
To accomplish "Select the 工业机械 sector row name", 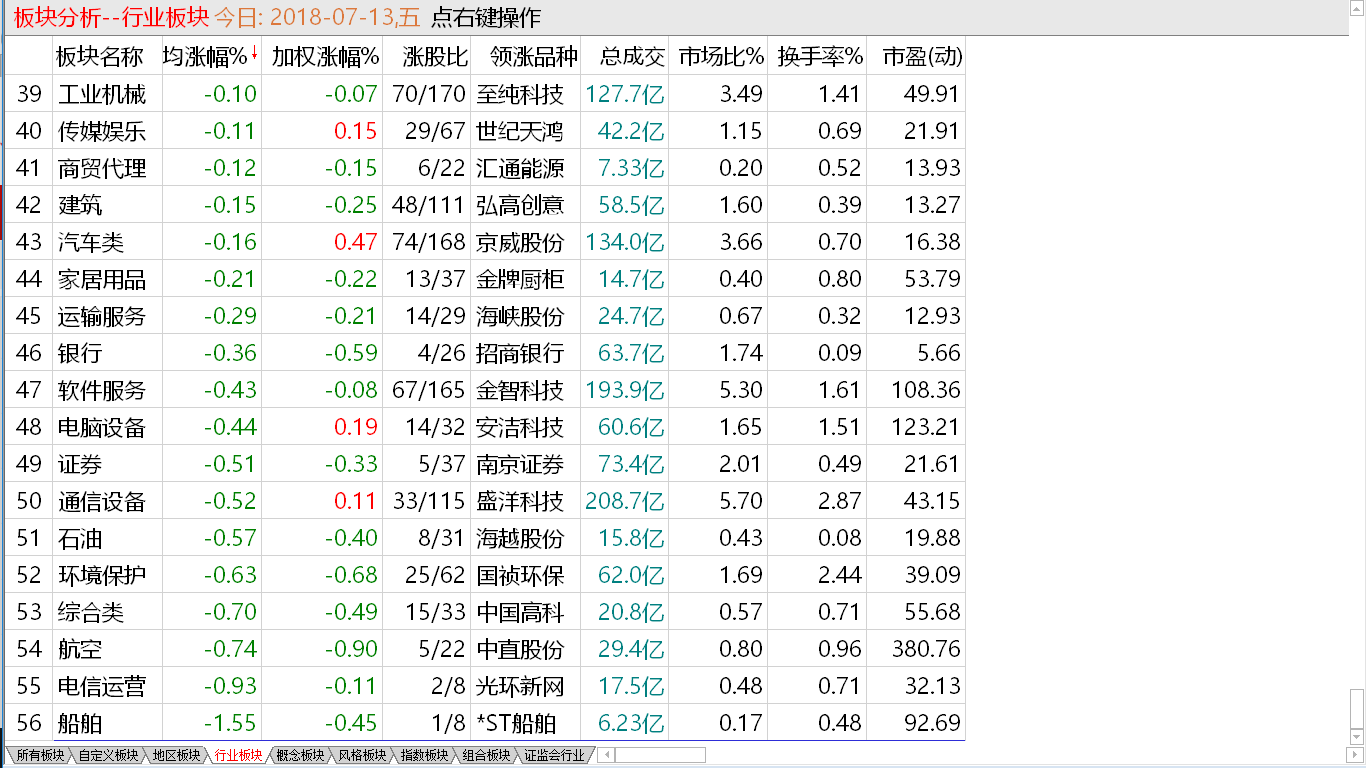I will (102, 94).
